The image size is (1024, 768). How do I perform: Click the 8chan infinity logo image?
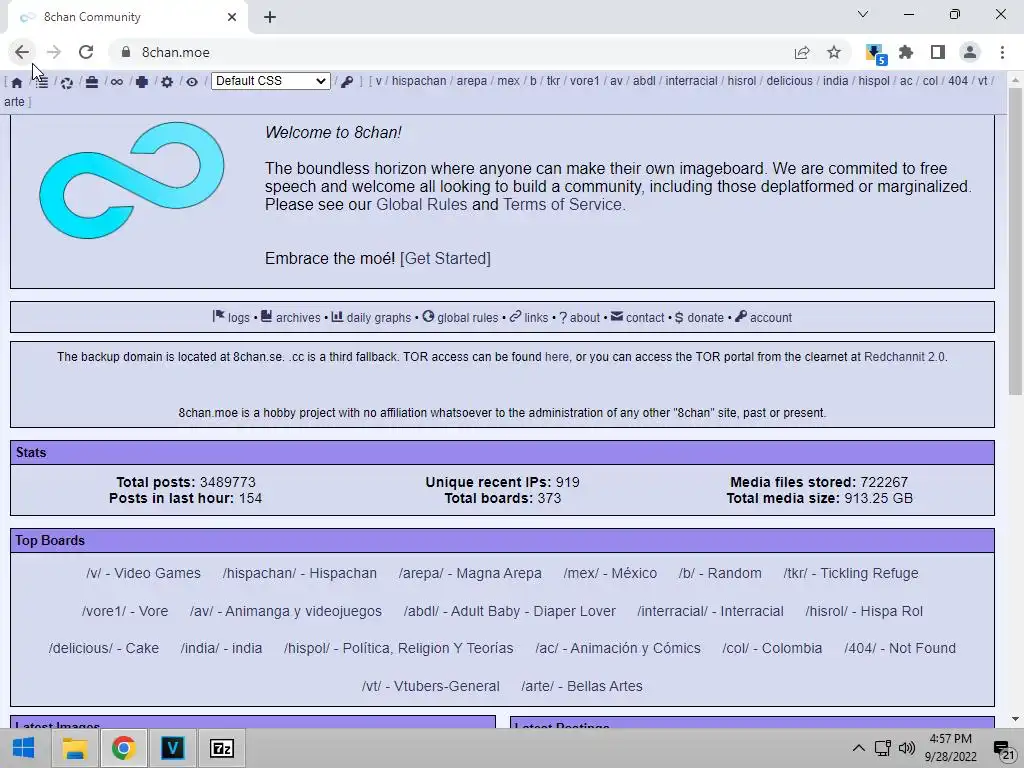(x=132, y=180)
